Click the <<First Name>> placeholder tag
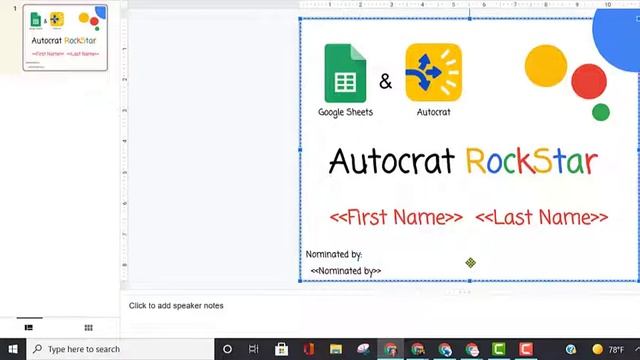Viewport: 640px width, 360px height. point(396,217)
